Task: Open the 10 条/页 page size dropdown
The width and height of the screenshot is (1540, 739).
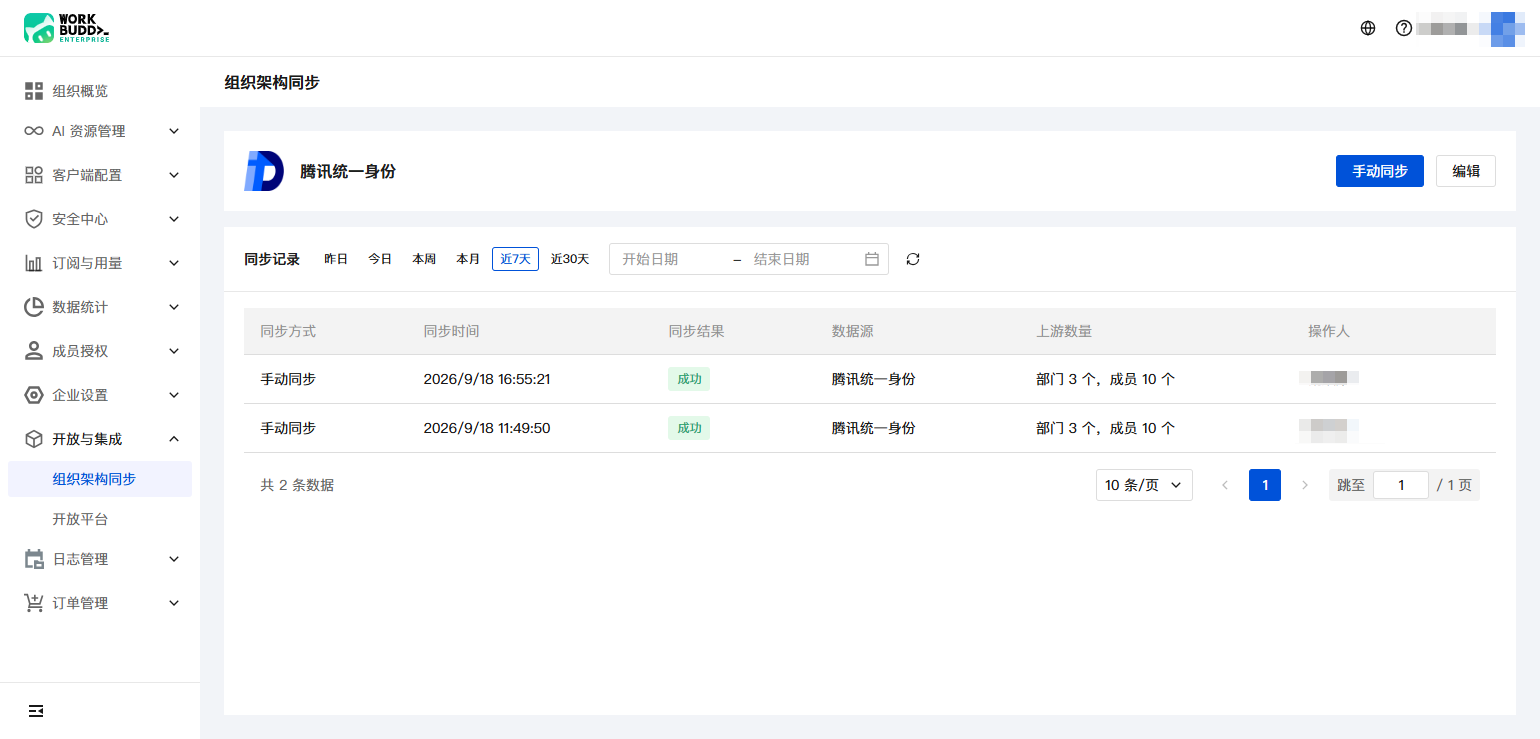Action: (x=1144, y=485)
